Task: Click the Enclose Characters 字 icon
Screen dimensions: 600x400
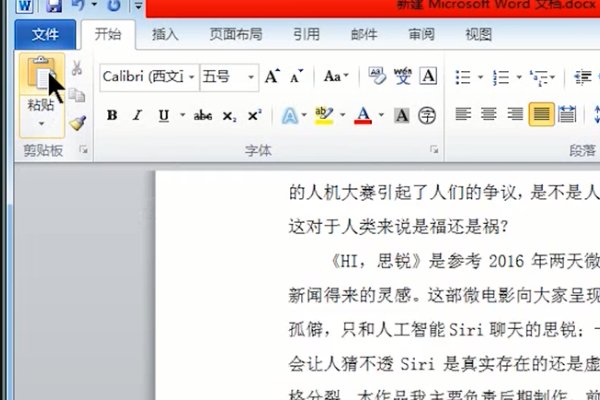Action: tap(427, 115)
